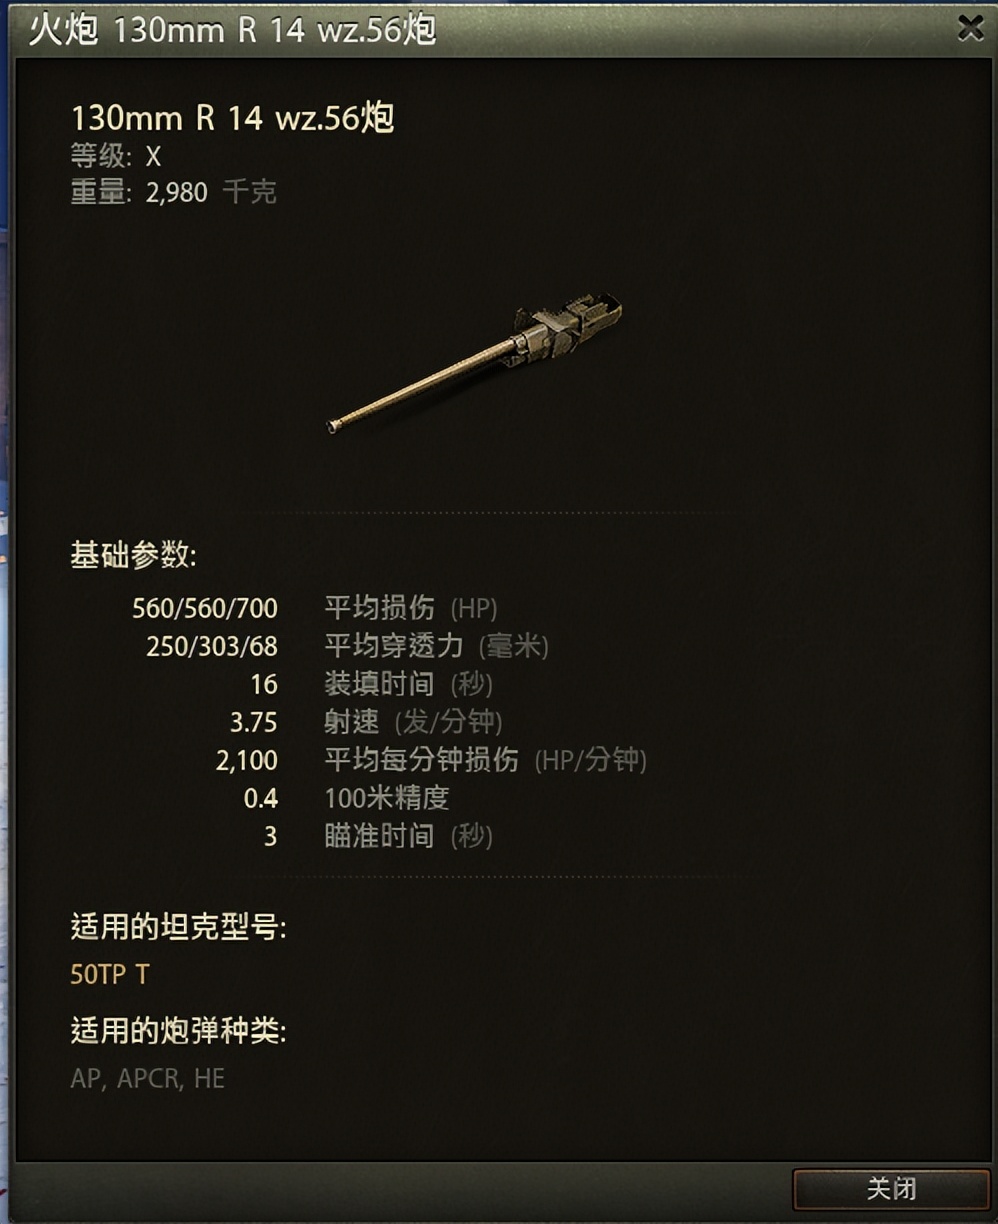Click the 等级: X line

click(x=116, y=157)
